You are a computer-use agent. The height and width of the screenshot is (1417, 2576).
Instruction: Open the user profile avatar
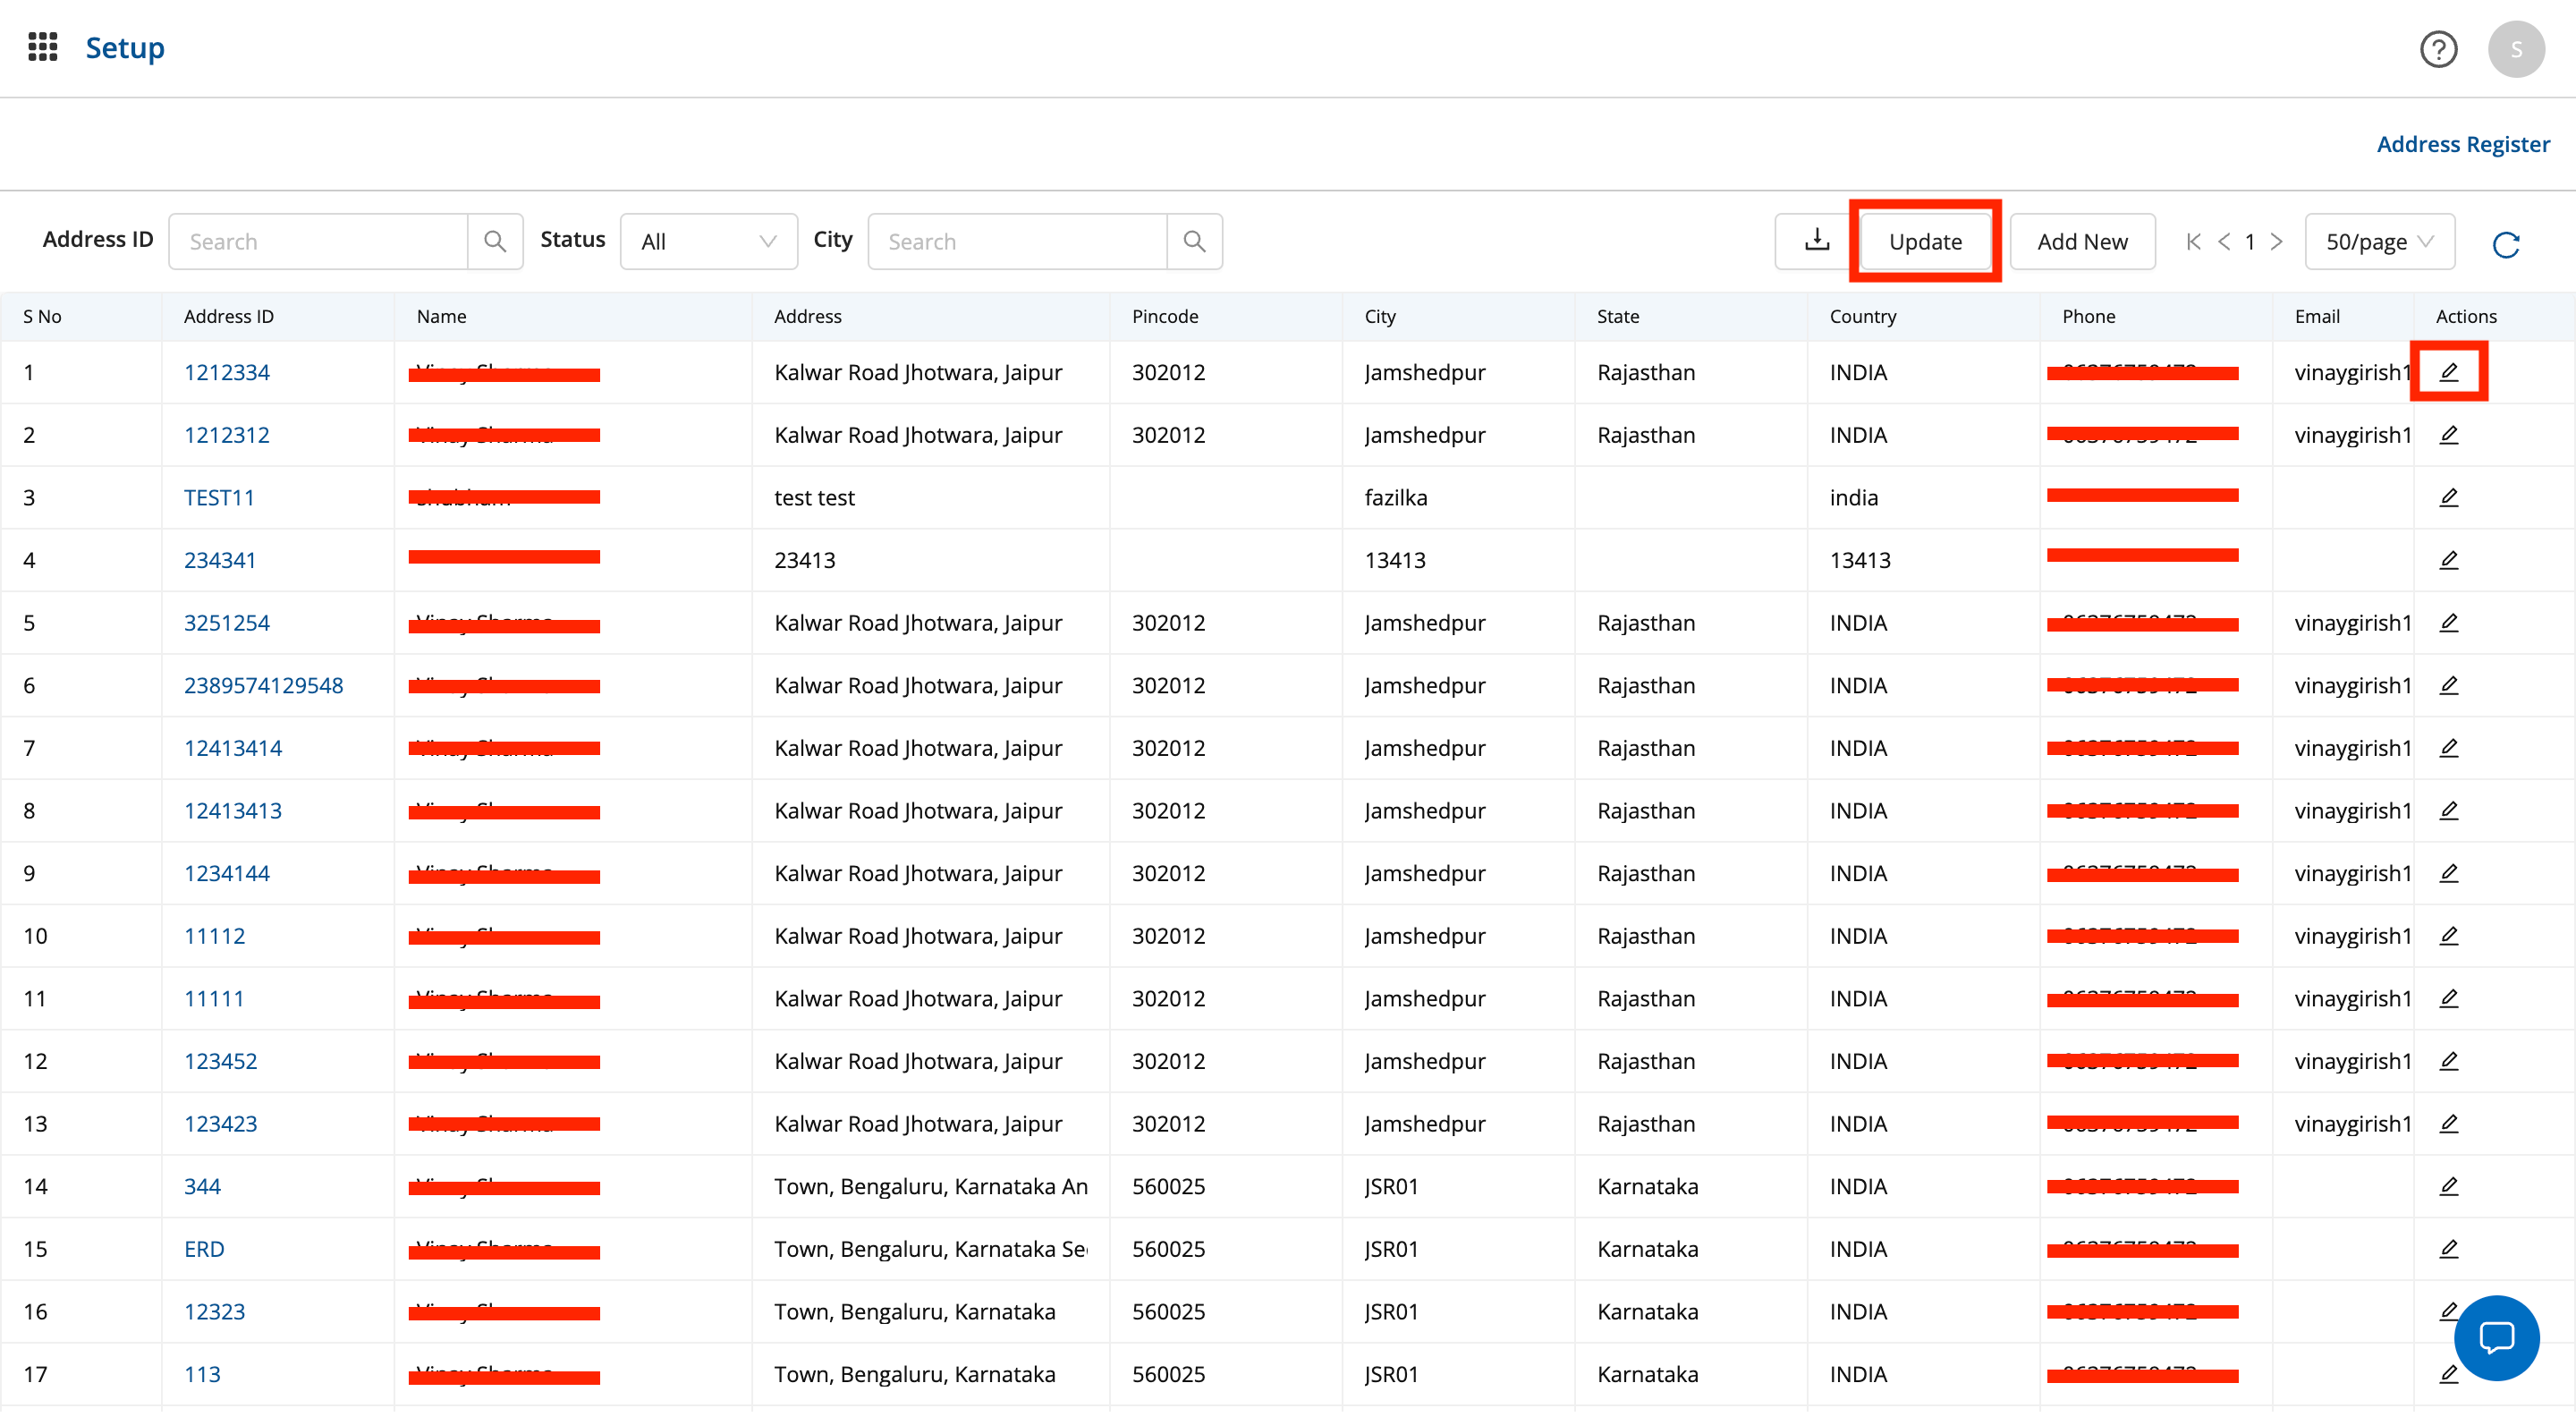(2515, 48)
